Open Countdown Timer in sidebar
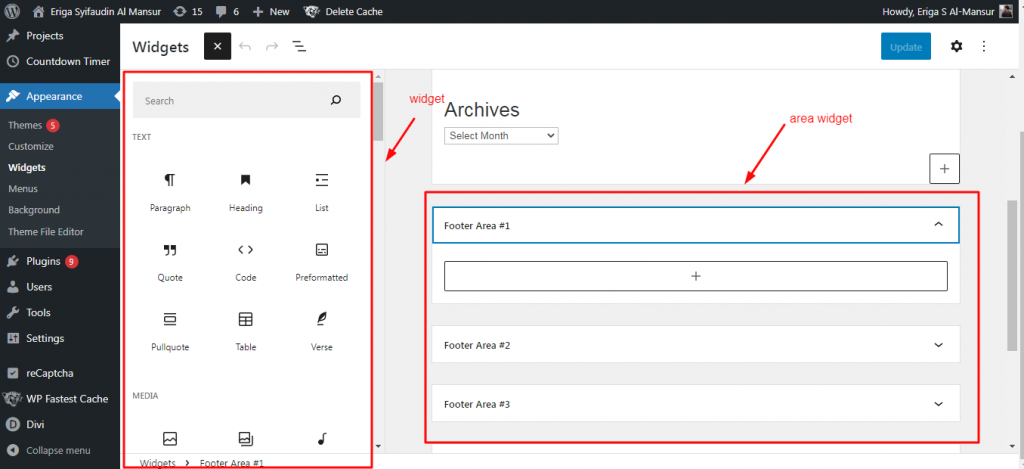The width and height of the screenshot is (1024, 469). tap(60, 61)
